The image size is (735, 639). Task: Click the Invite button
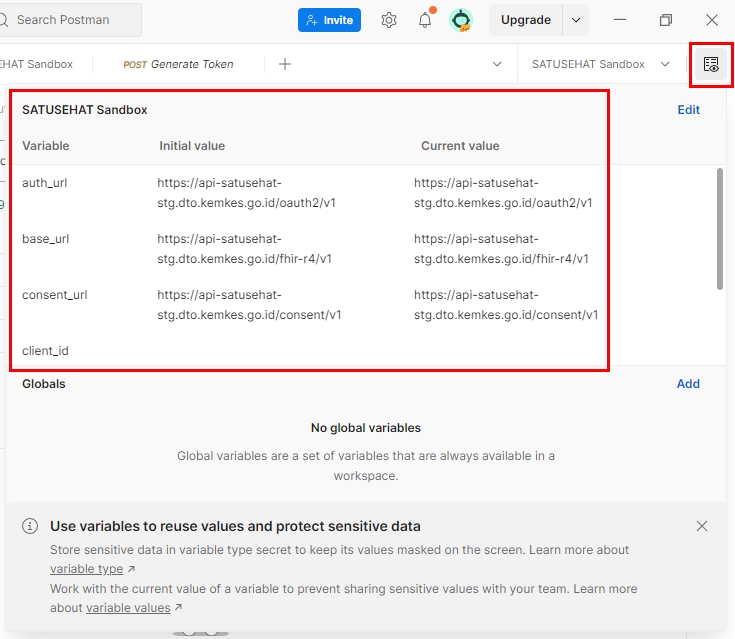click(329, 20)
